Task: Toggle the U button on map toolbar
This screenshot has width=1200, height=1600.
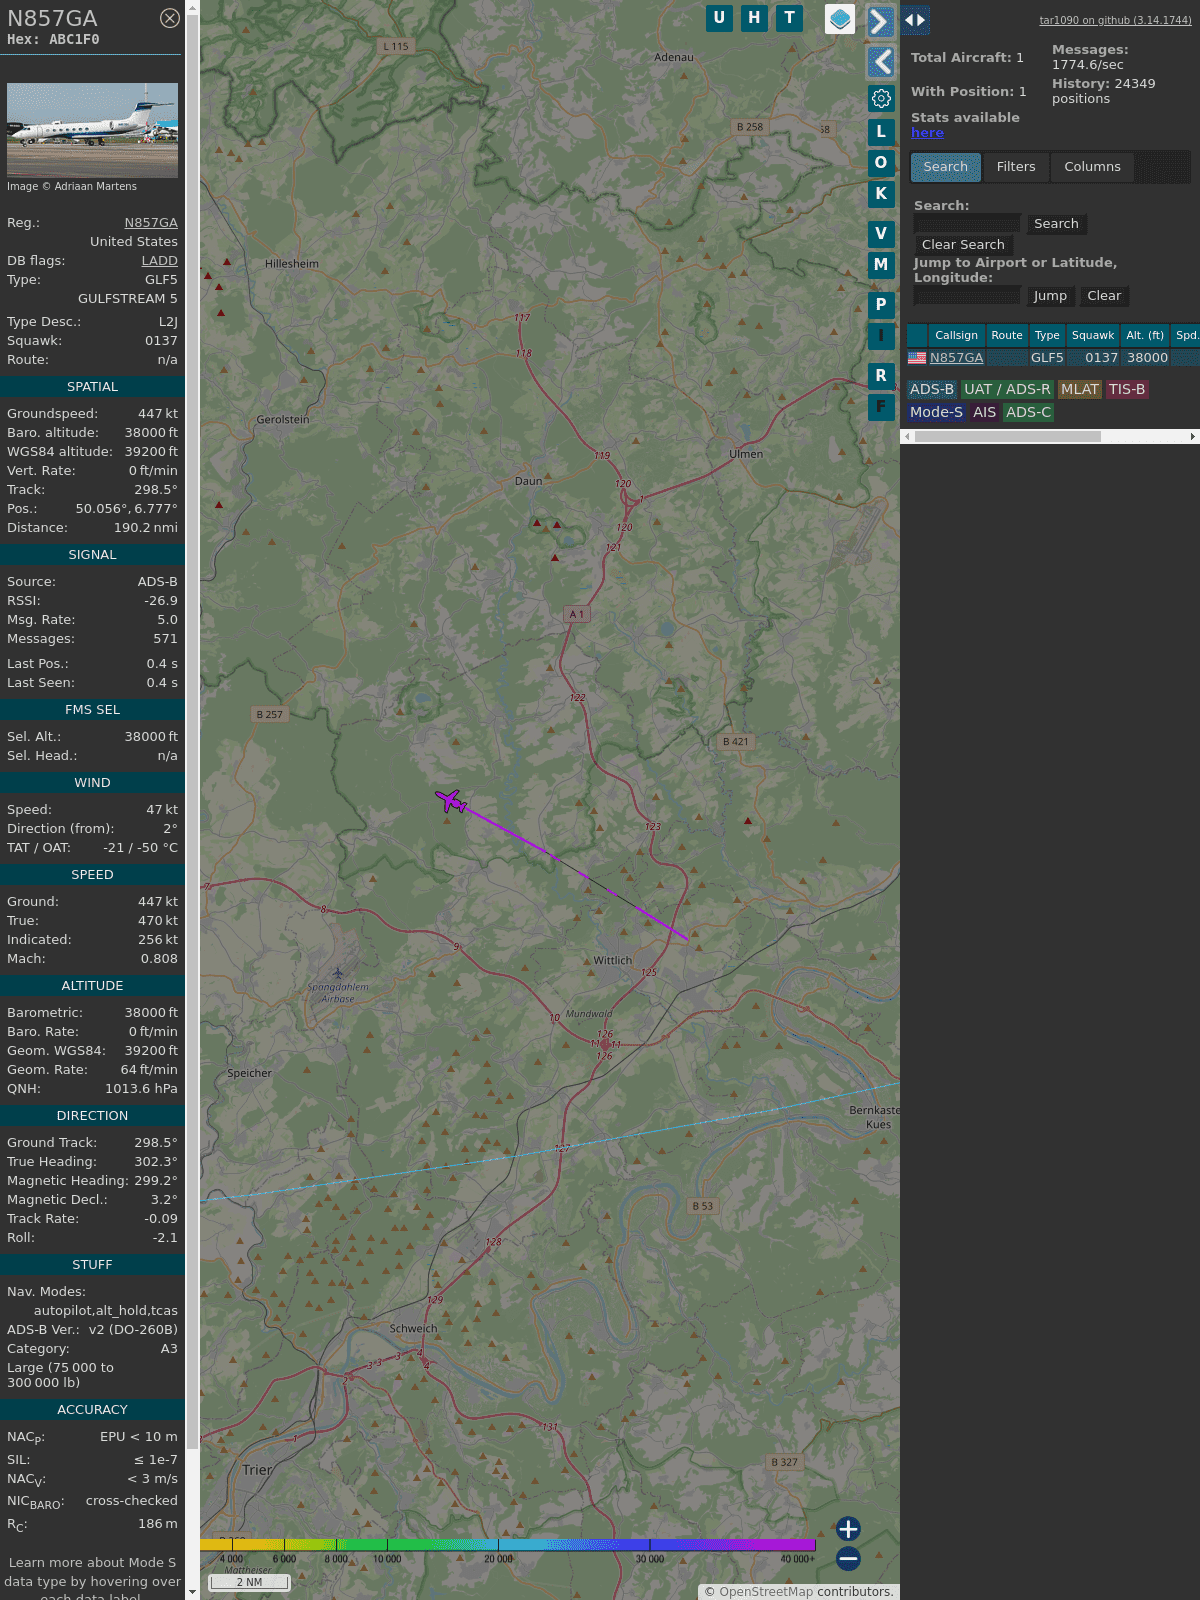Action: (719, 18)
